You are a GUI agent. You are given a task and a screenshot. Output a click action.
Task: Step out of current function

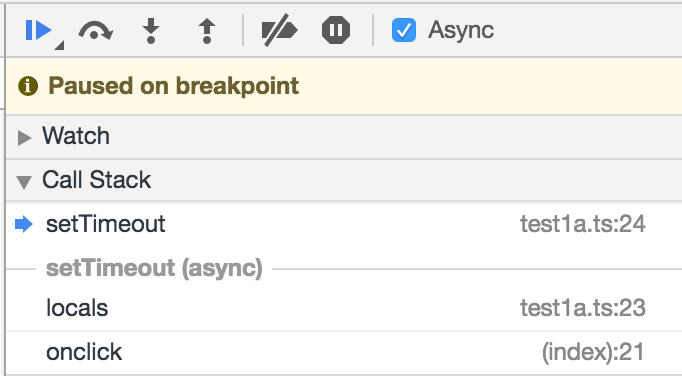point(207,31)
